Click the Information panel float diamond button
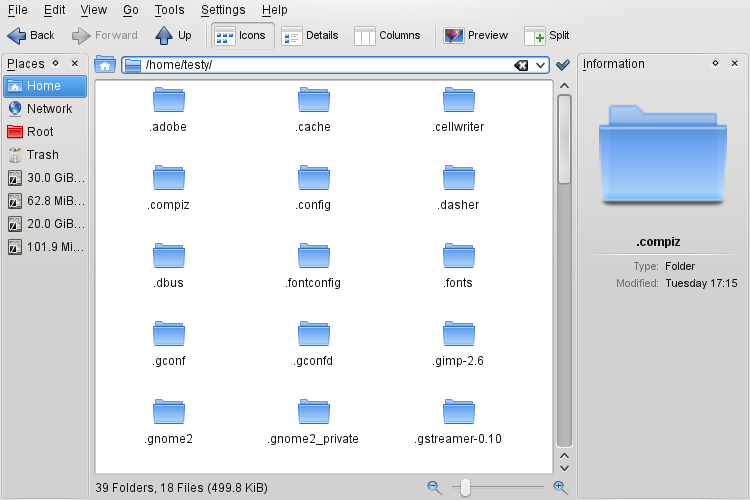 click(x=716, y=63)
